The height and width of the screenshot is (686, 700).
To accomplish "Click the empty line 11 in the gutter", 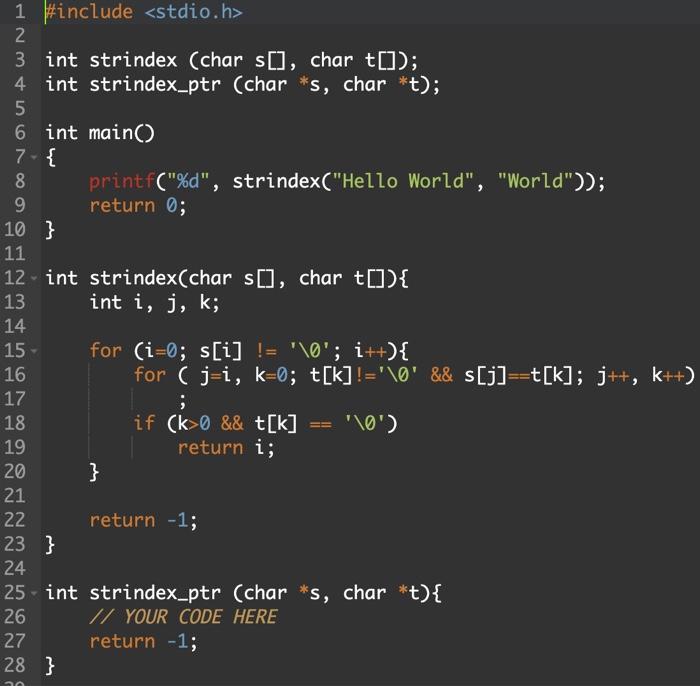I will (15, 254).
